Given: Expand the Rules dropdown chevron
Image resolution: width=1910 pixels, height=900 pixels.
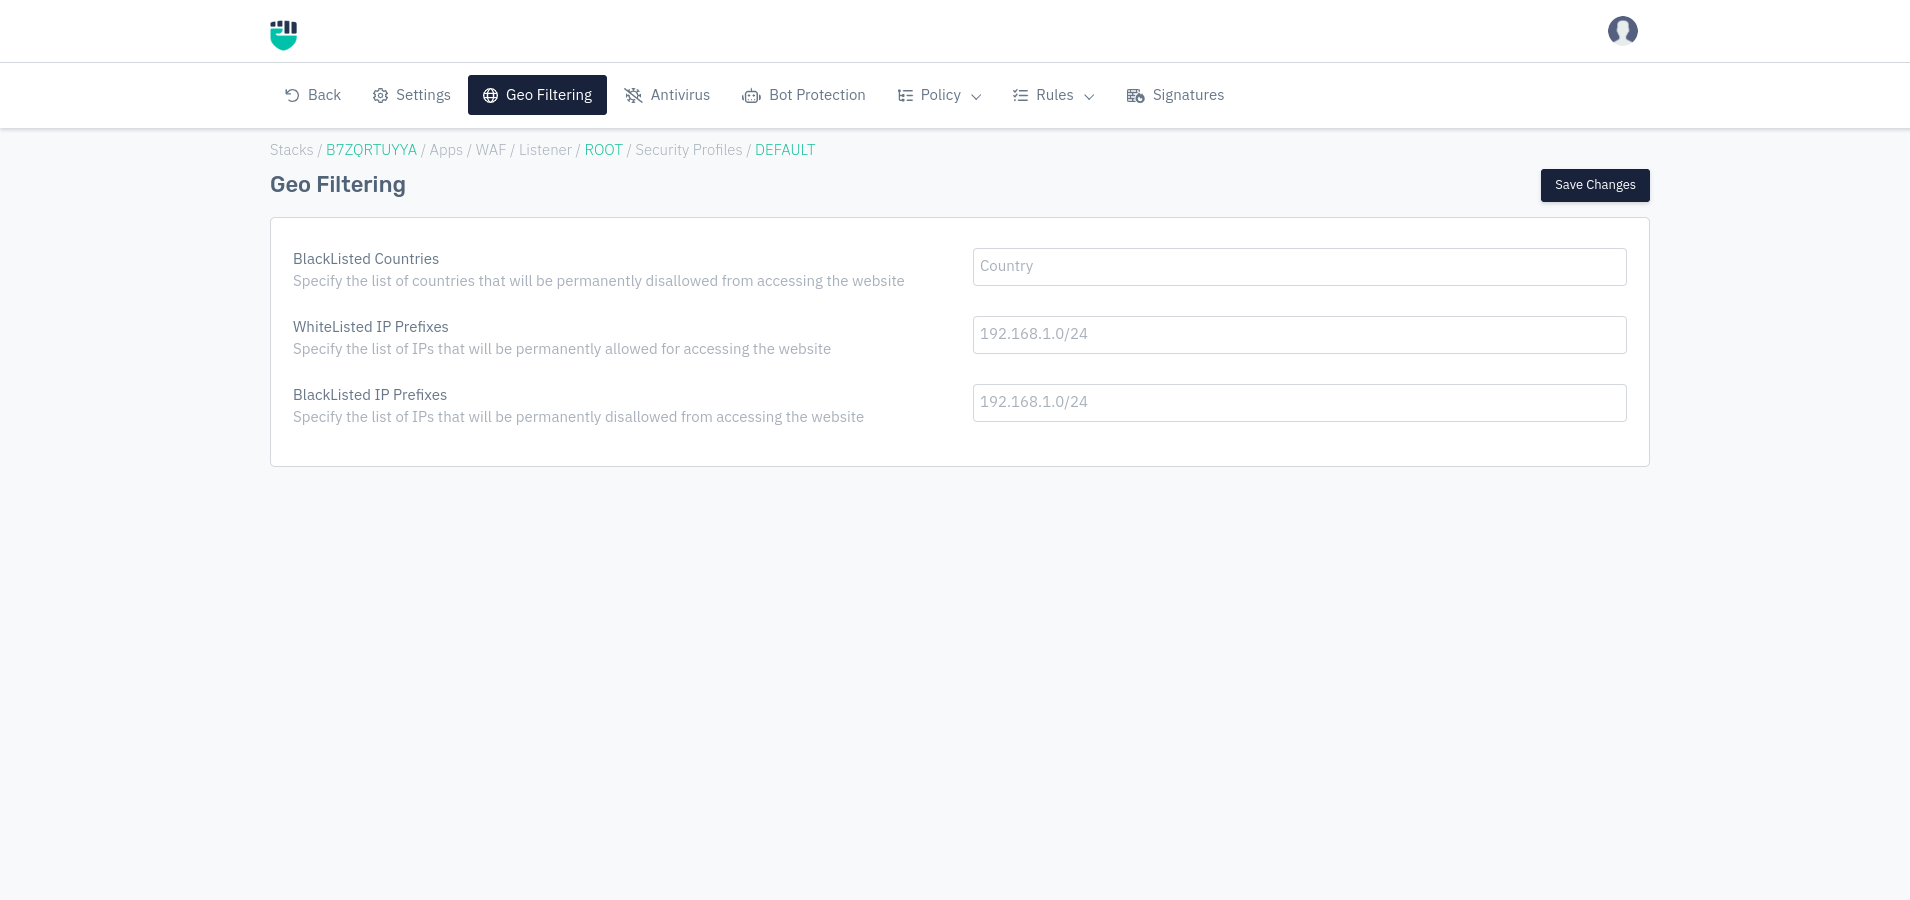Looking at the screenshot, I should point(1089,97).
